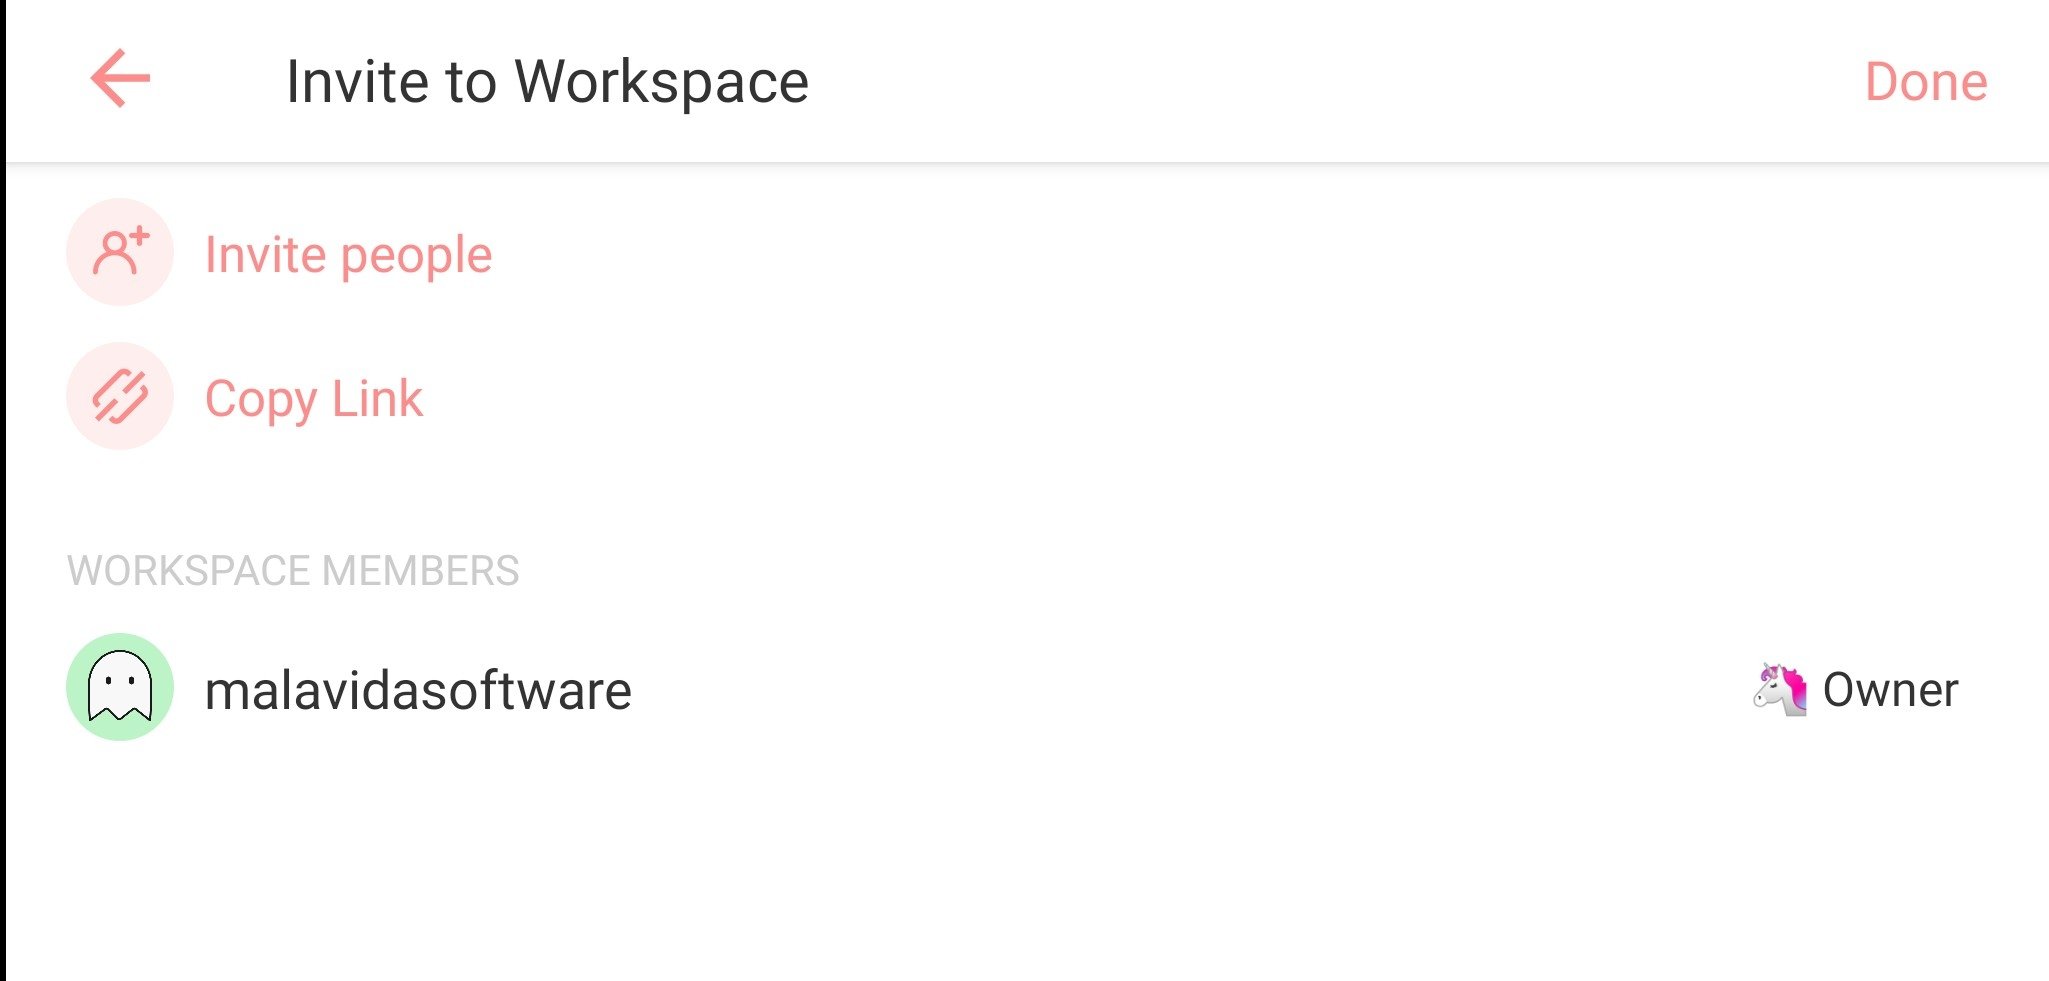Click the Invite to Workspace title
The image size is (2049, 981).
coord(547,81)
